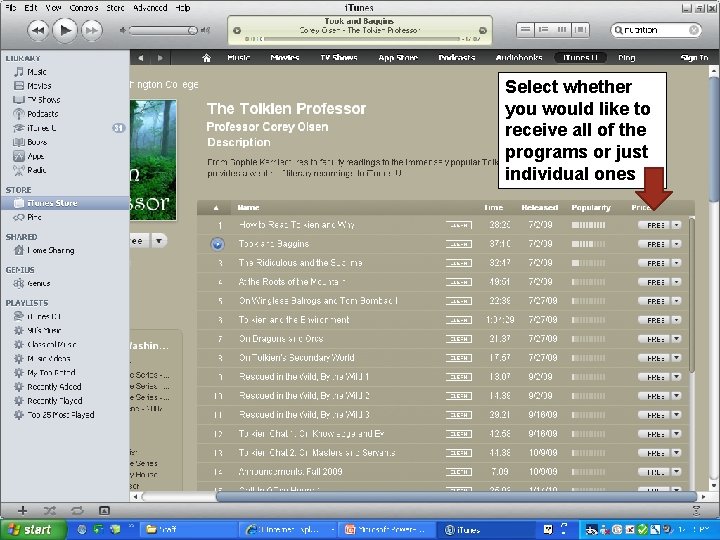Viewport: 720px width, 540px height.
Task: Select iTunes U in the Library sidebar
Action: pyautogui.click(x=41, y=128)
